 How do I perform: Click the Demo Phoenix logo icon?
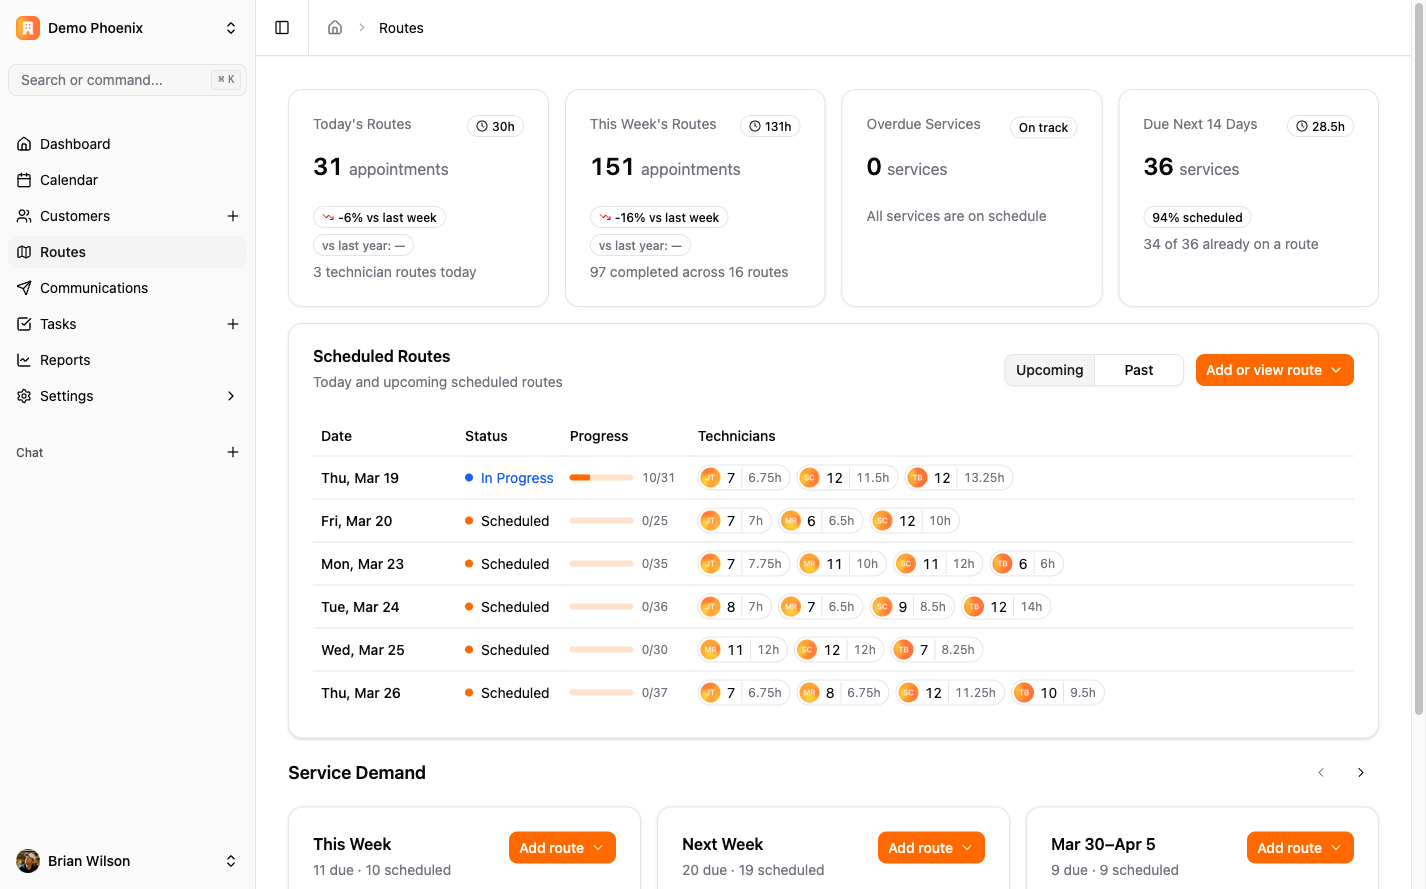click(28, 28)
